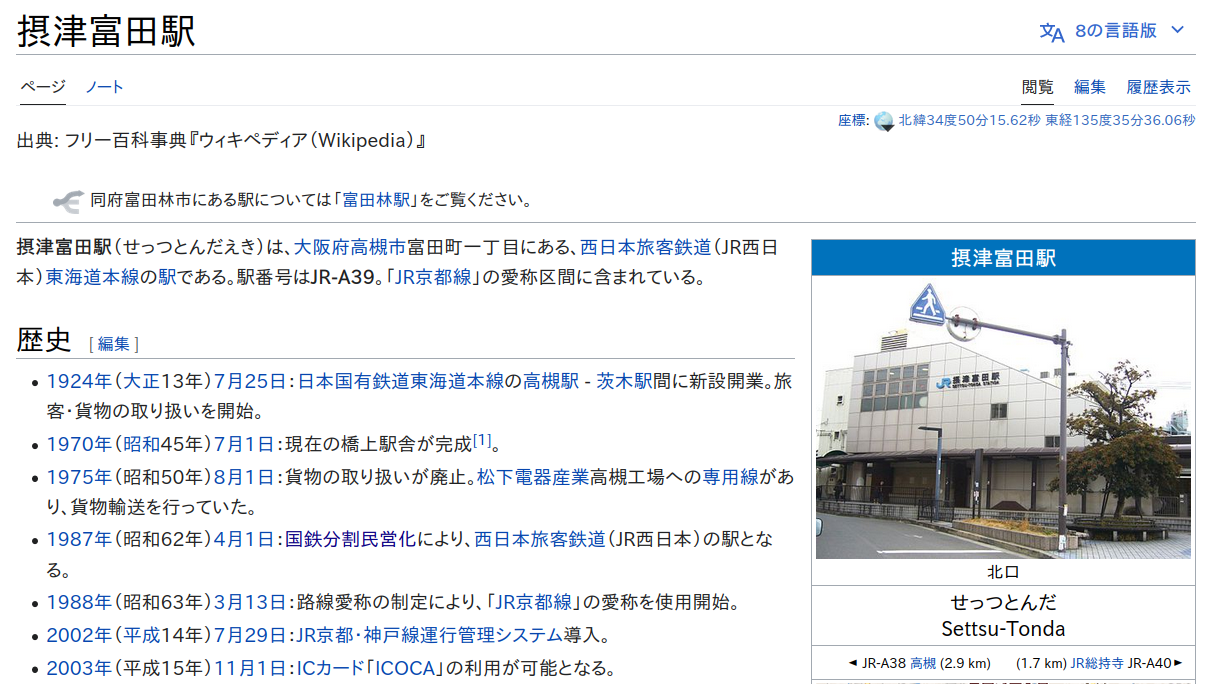The width and height of the screenshot is (1218, 684).
Task: Open the 履歴表示 tab
Action: coord(1158,87)
